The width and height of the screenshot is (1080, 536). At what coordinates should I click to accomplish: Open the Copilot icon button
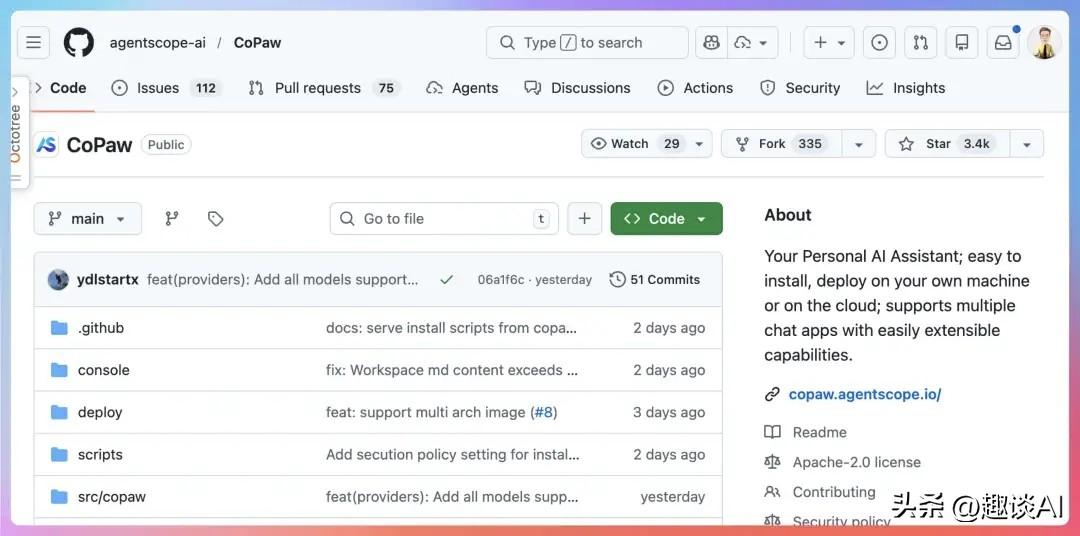[x=712, y=43]
